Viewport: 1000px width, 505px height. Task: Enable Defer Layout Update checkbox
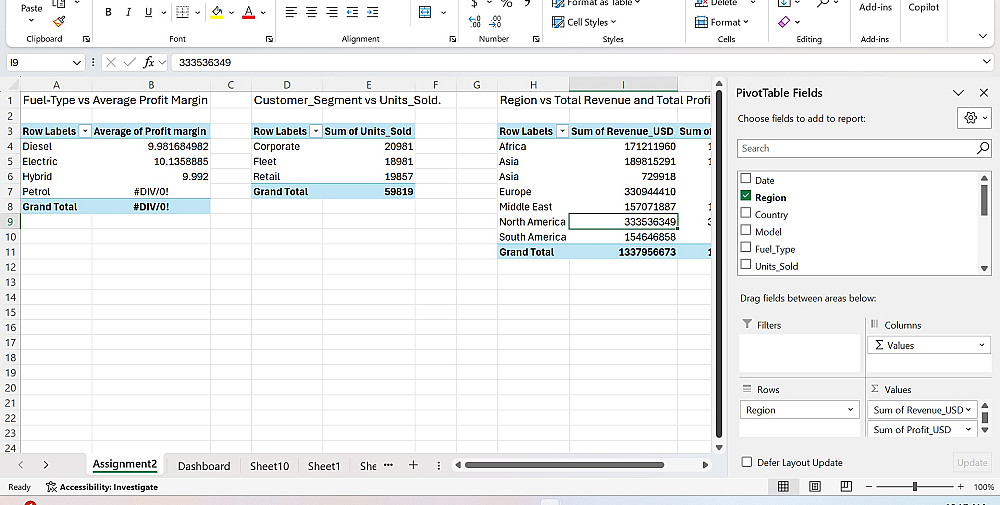pos(747,462)
